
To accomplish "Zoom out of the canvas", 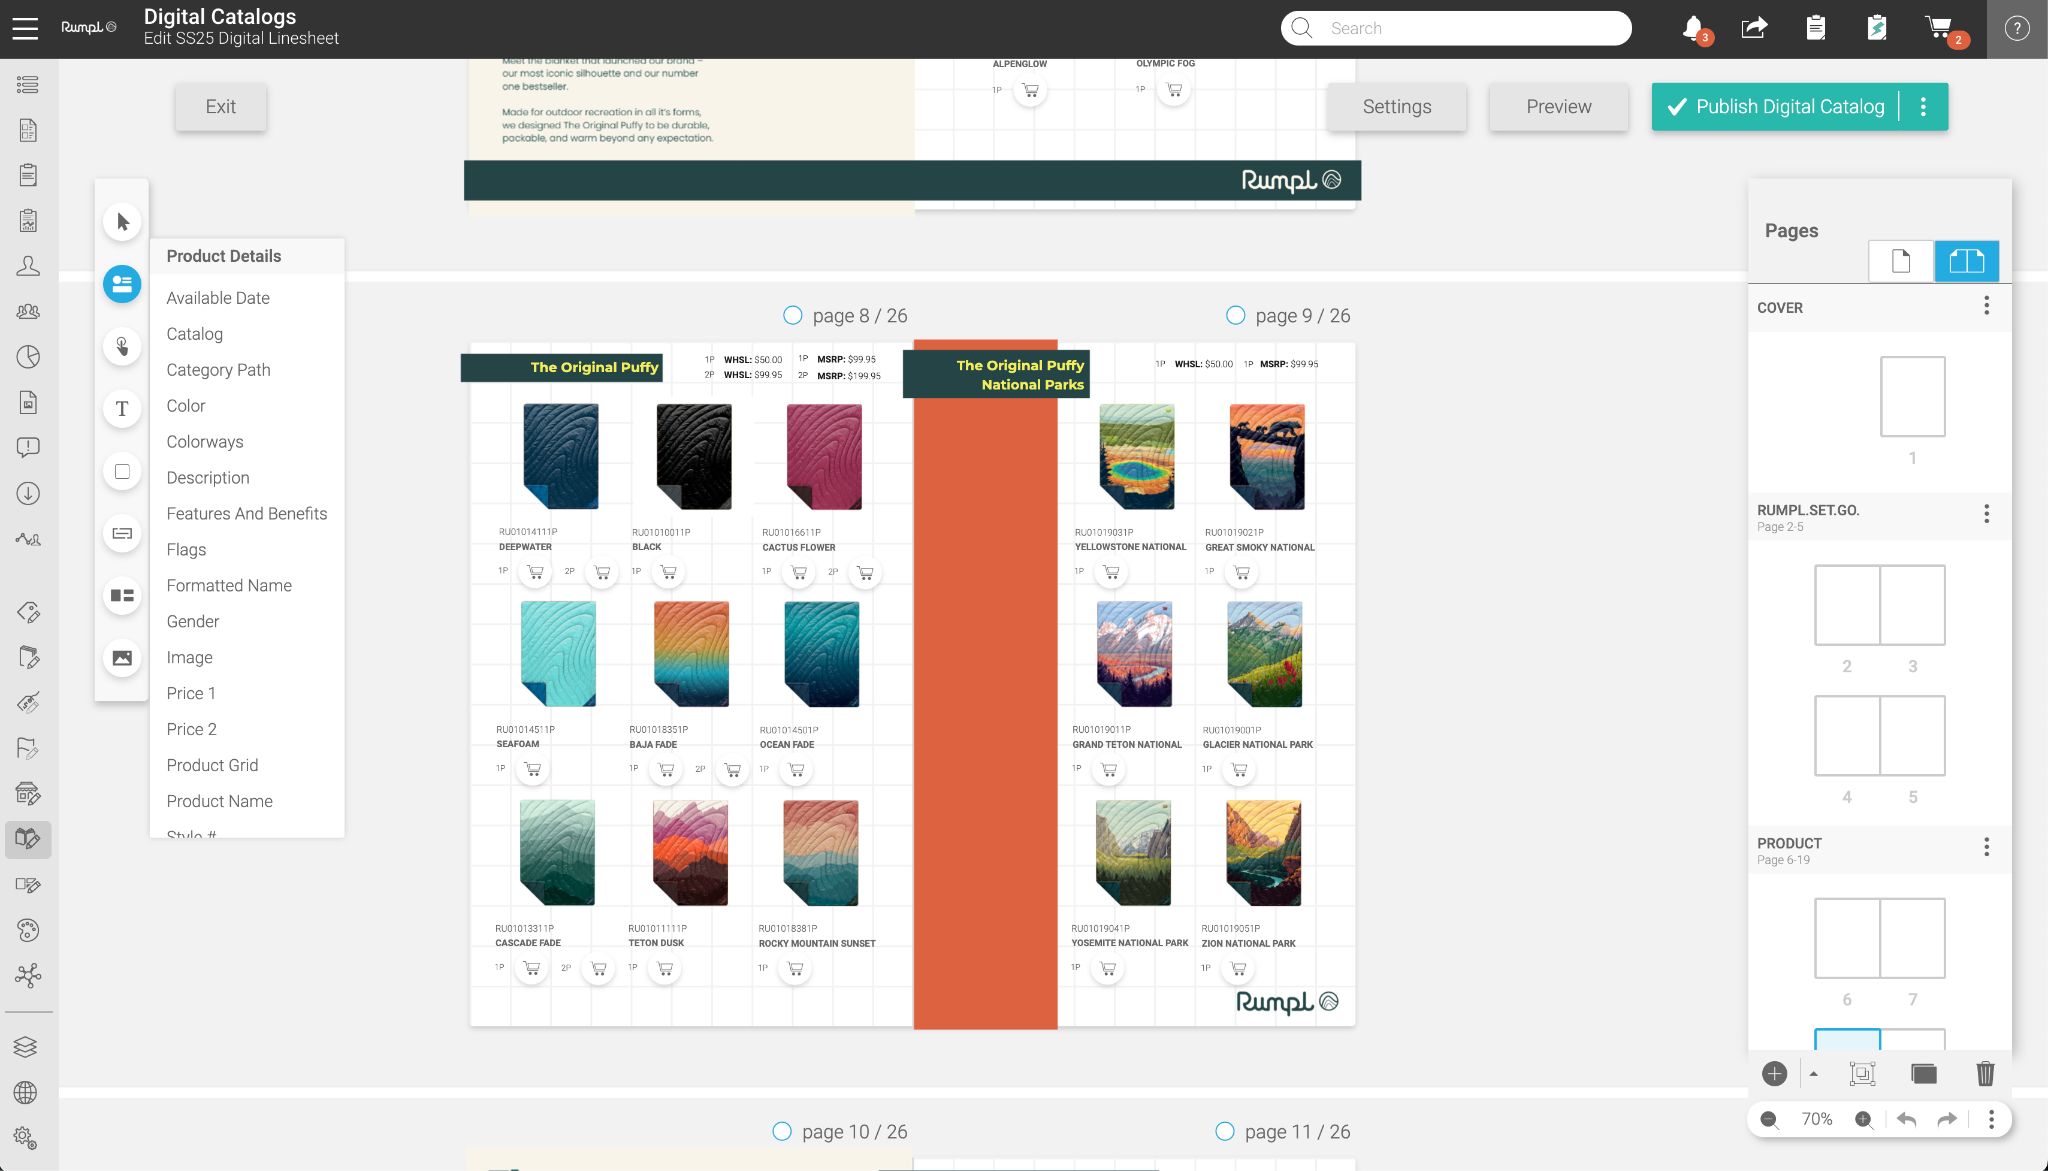I will pos(1769,1120).
